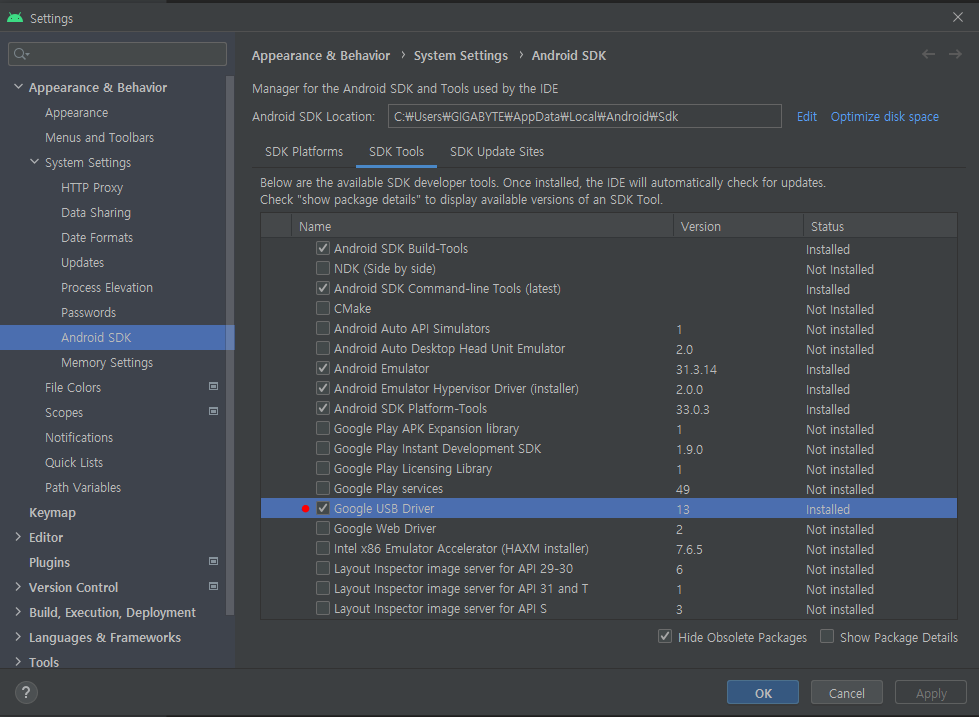Check the NDK (Side by side) checkbox
Image resolution: width=979 pixels, height=717 pixels.
coord(323,268)
